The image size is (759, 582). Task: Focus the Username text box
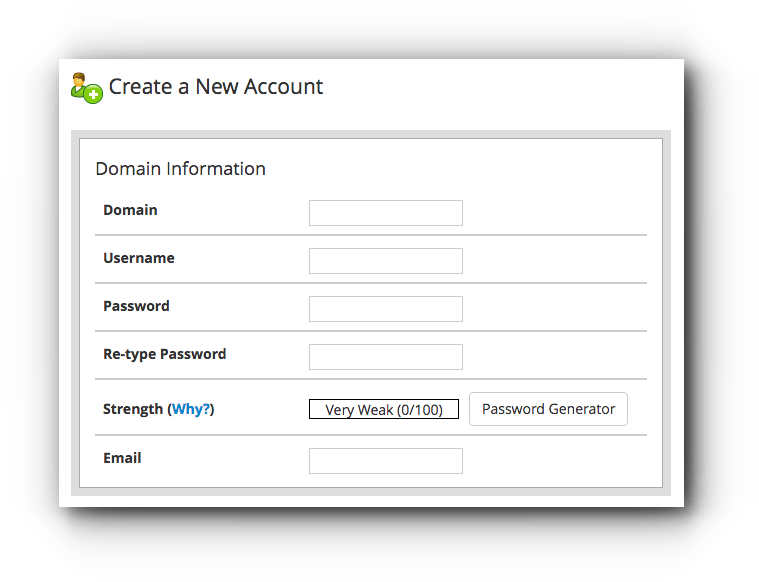(386, 261)
